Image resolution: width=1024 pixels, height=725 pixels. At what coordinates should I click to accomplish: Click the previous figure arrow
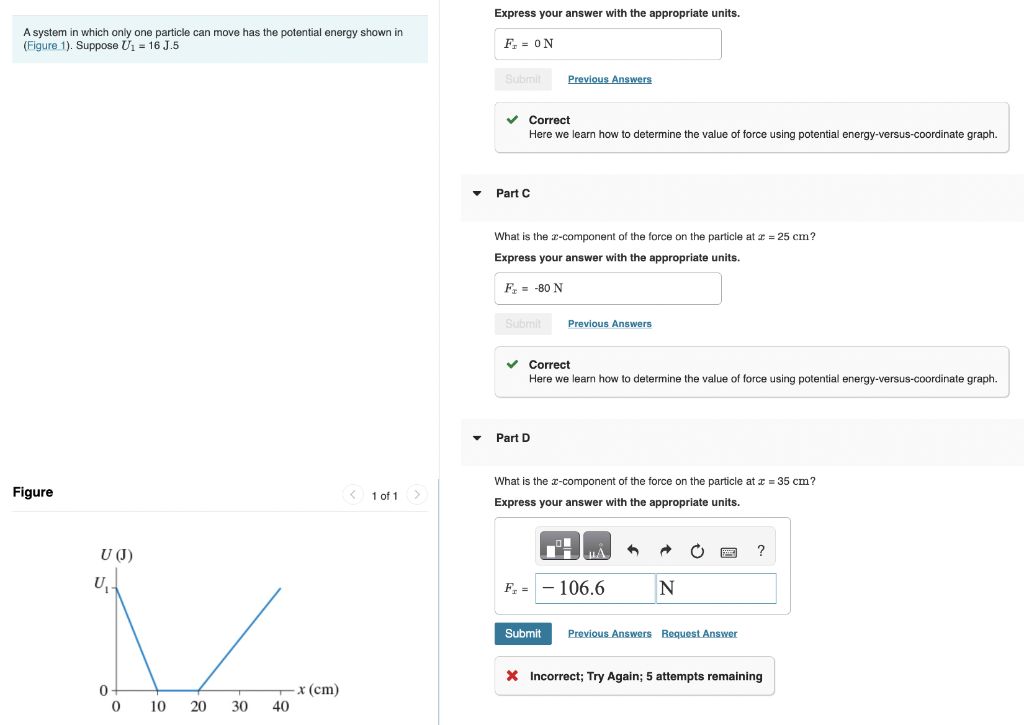(353, 494)
